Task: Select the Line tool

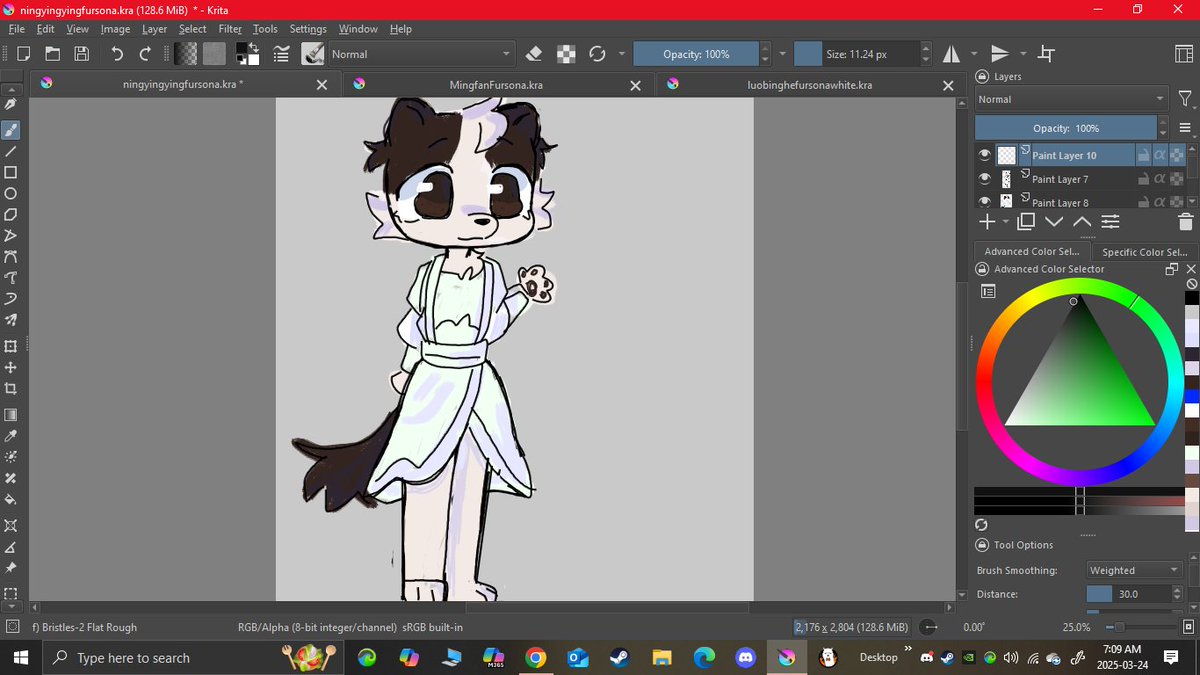Action: point(11,151)
